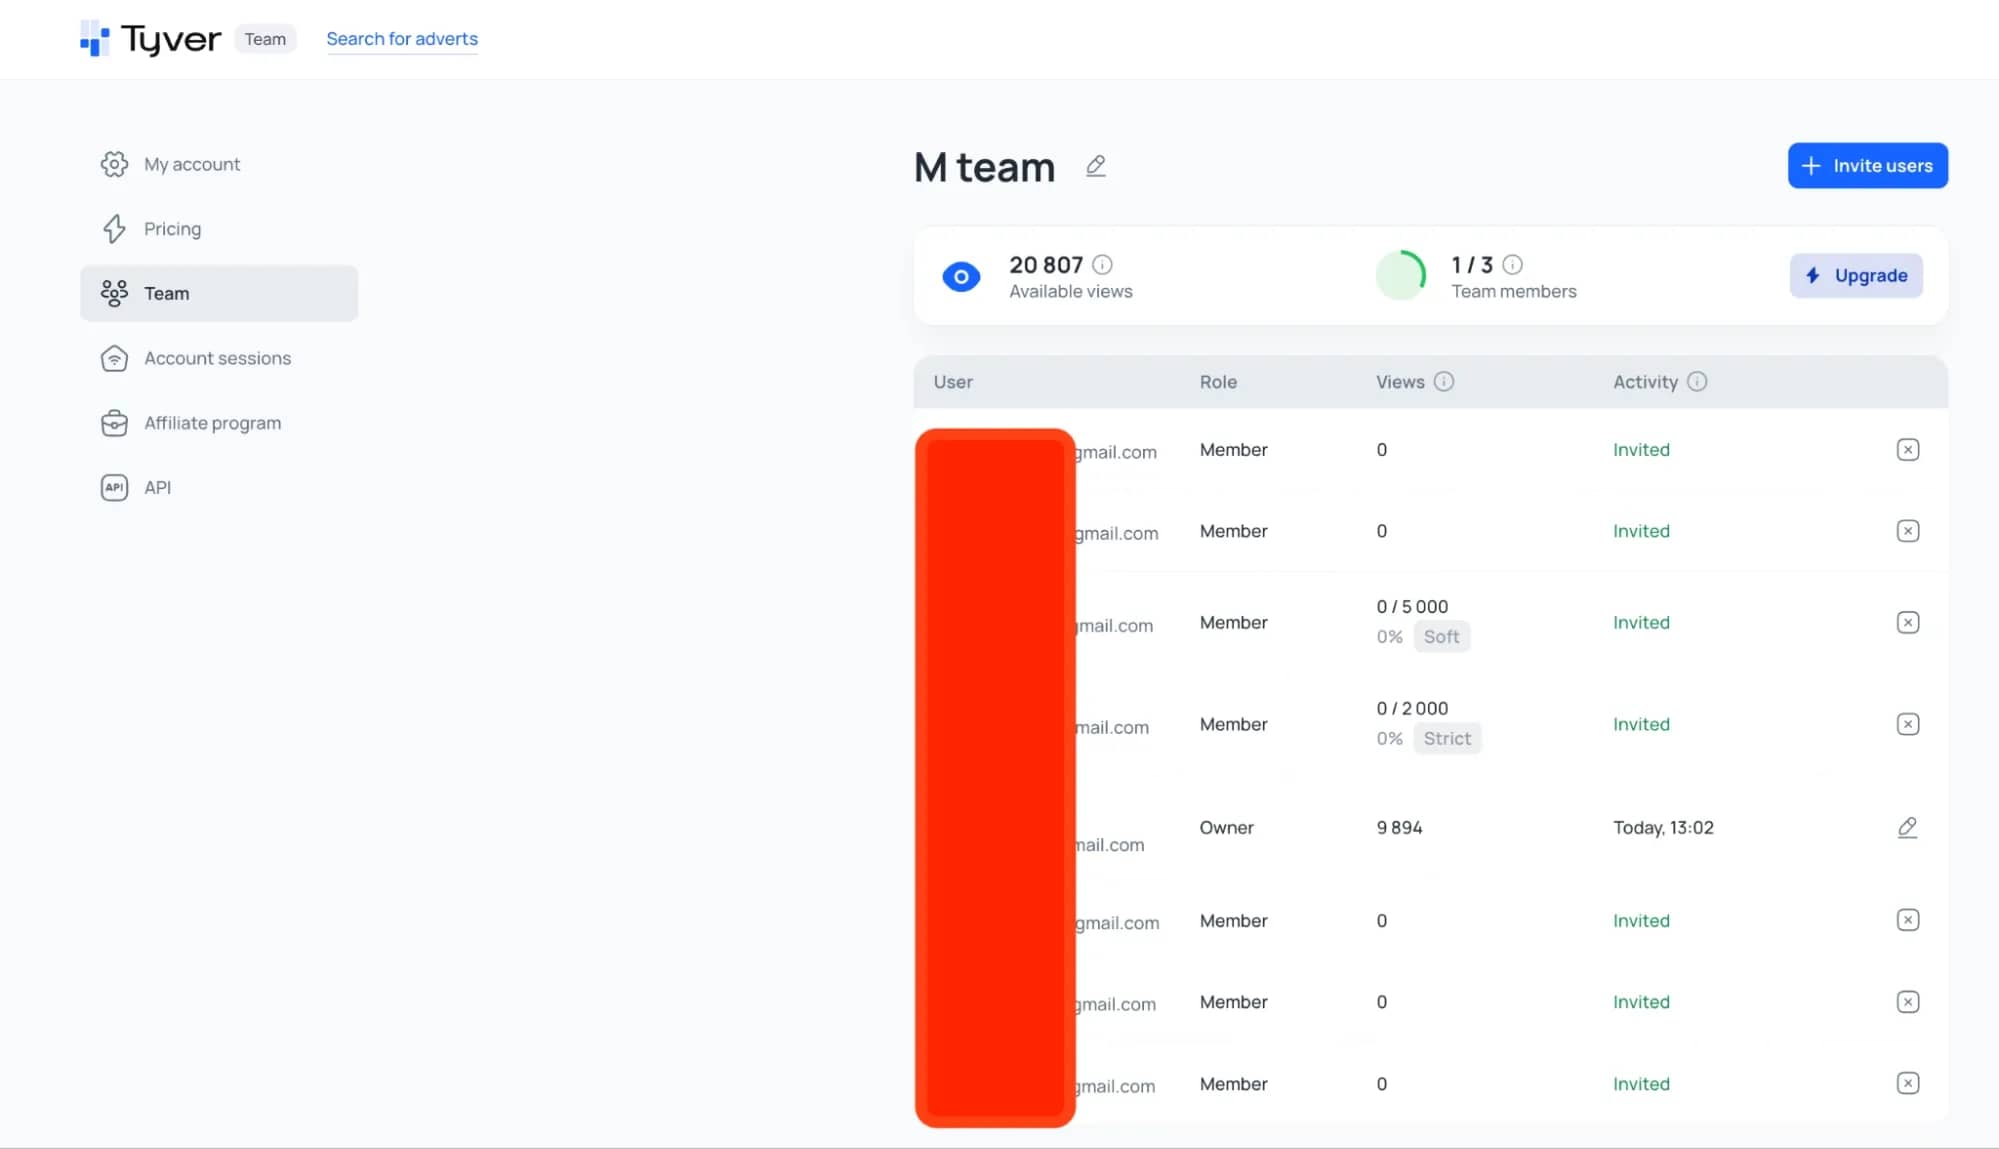Open the API section
The image size is (1999, 1149).
point(219,487)
